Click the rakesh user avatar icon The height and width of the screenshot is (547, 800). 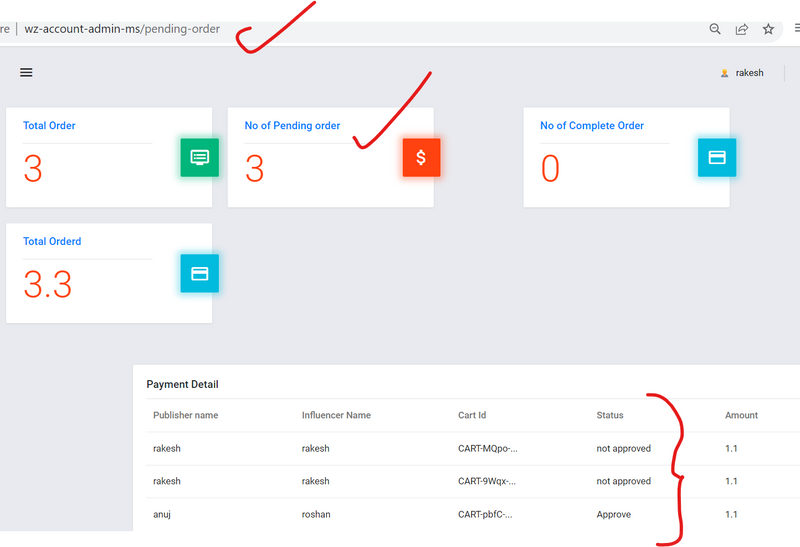pos(725,73)
